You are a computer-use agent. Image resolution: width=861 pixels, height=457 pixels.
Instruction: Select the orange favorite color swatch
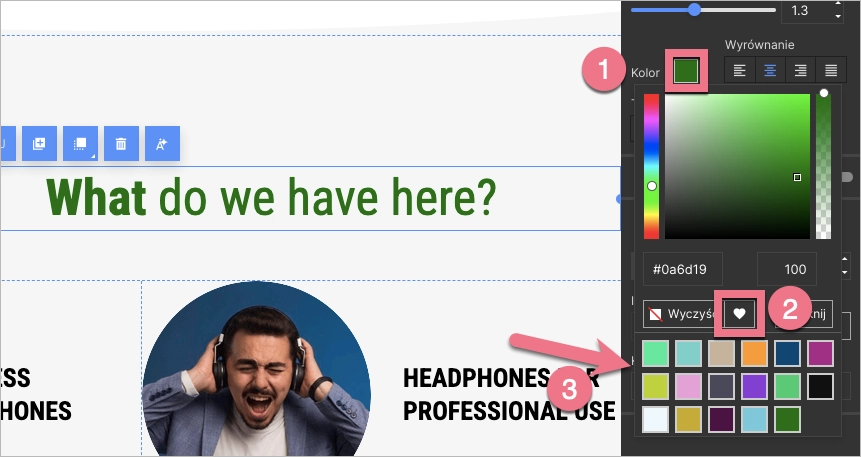754,353
